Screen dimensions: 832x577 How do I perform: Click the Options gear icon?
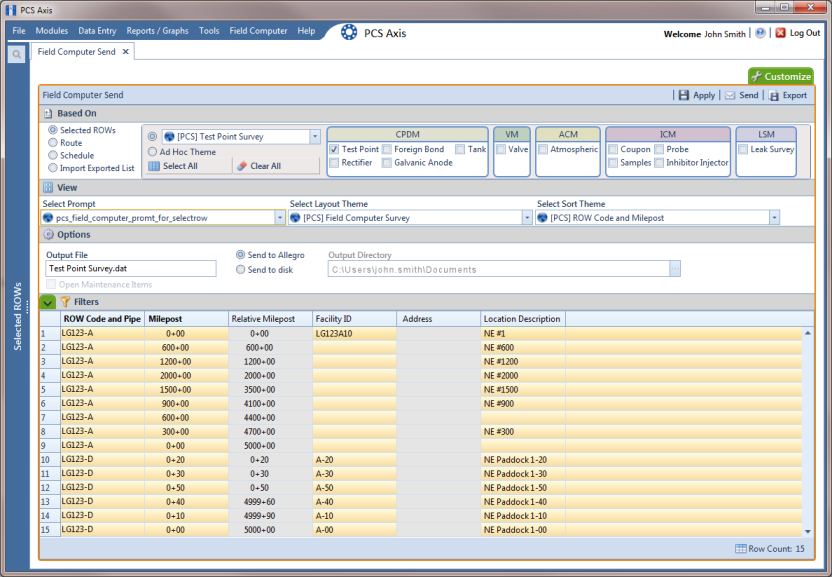pos(48,234)
